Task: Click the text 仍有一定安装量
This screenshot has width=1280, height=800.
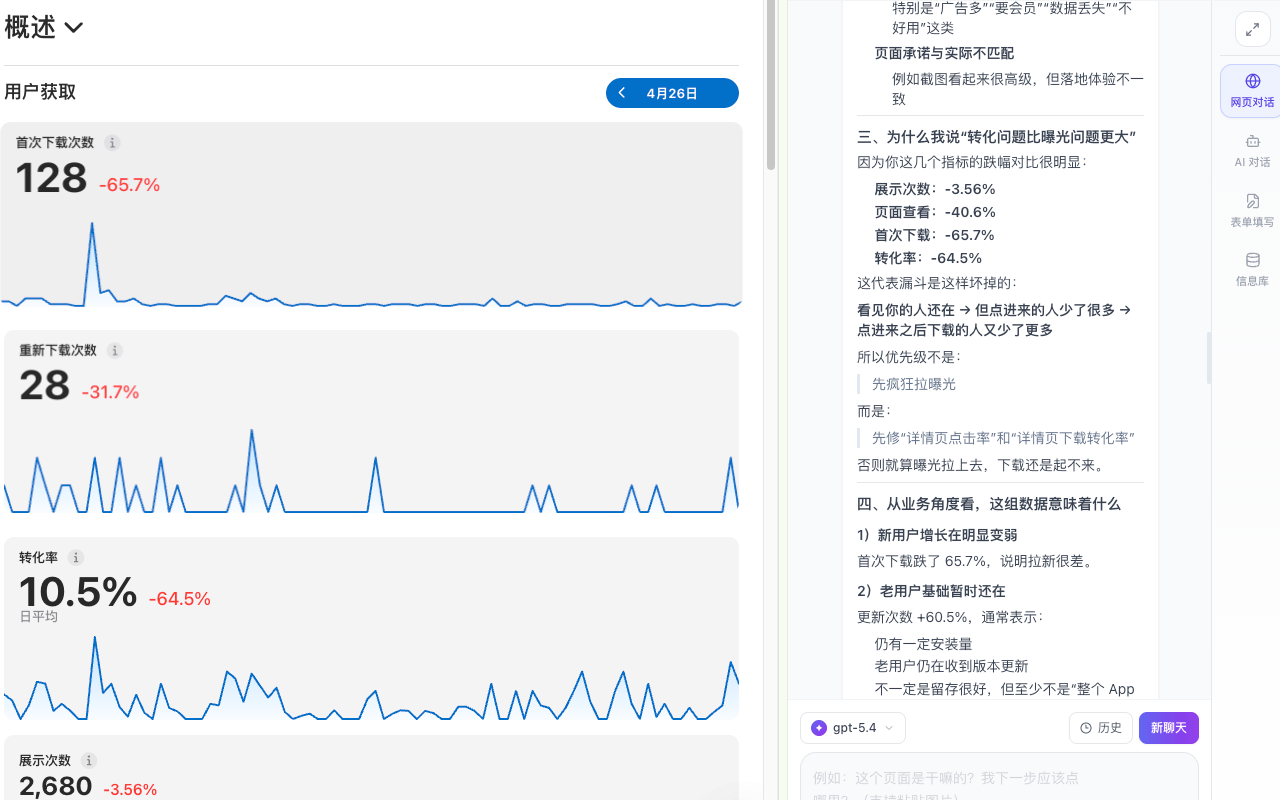Action: 923,644
